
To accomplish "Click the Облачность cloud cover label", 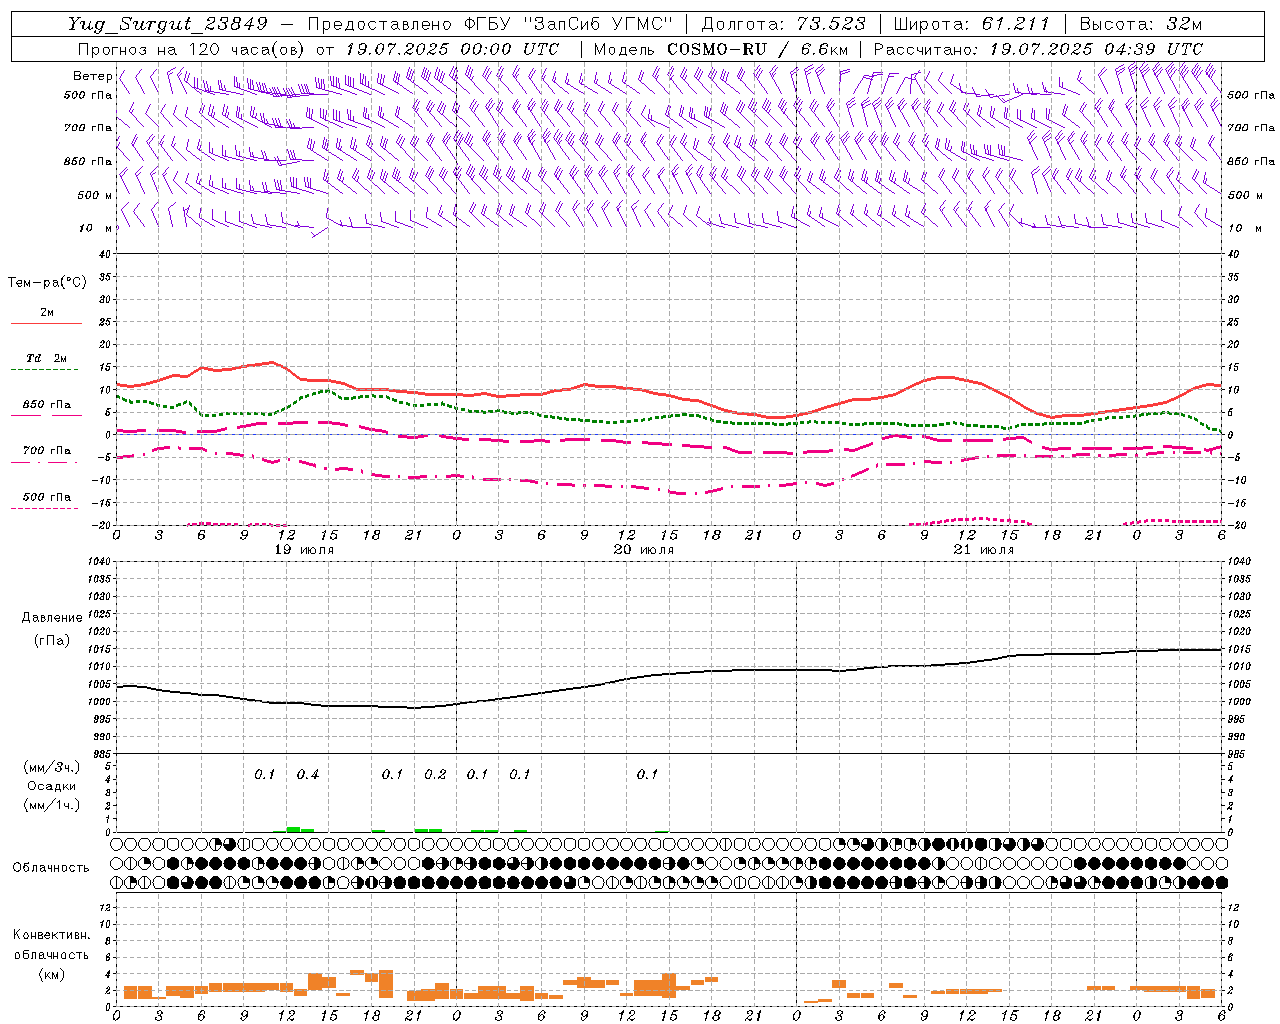I will tap(51, 867).
